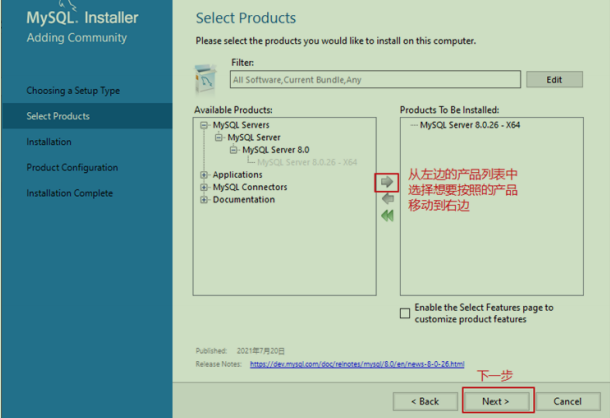Image resolution: width=610 pixels, height=418 pixels.
Task: Click the left arrow remove-product icon
Action: (x=388, y=199)
